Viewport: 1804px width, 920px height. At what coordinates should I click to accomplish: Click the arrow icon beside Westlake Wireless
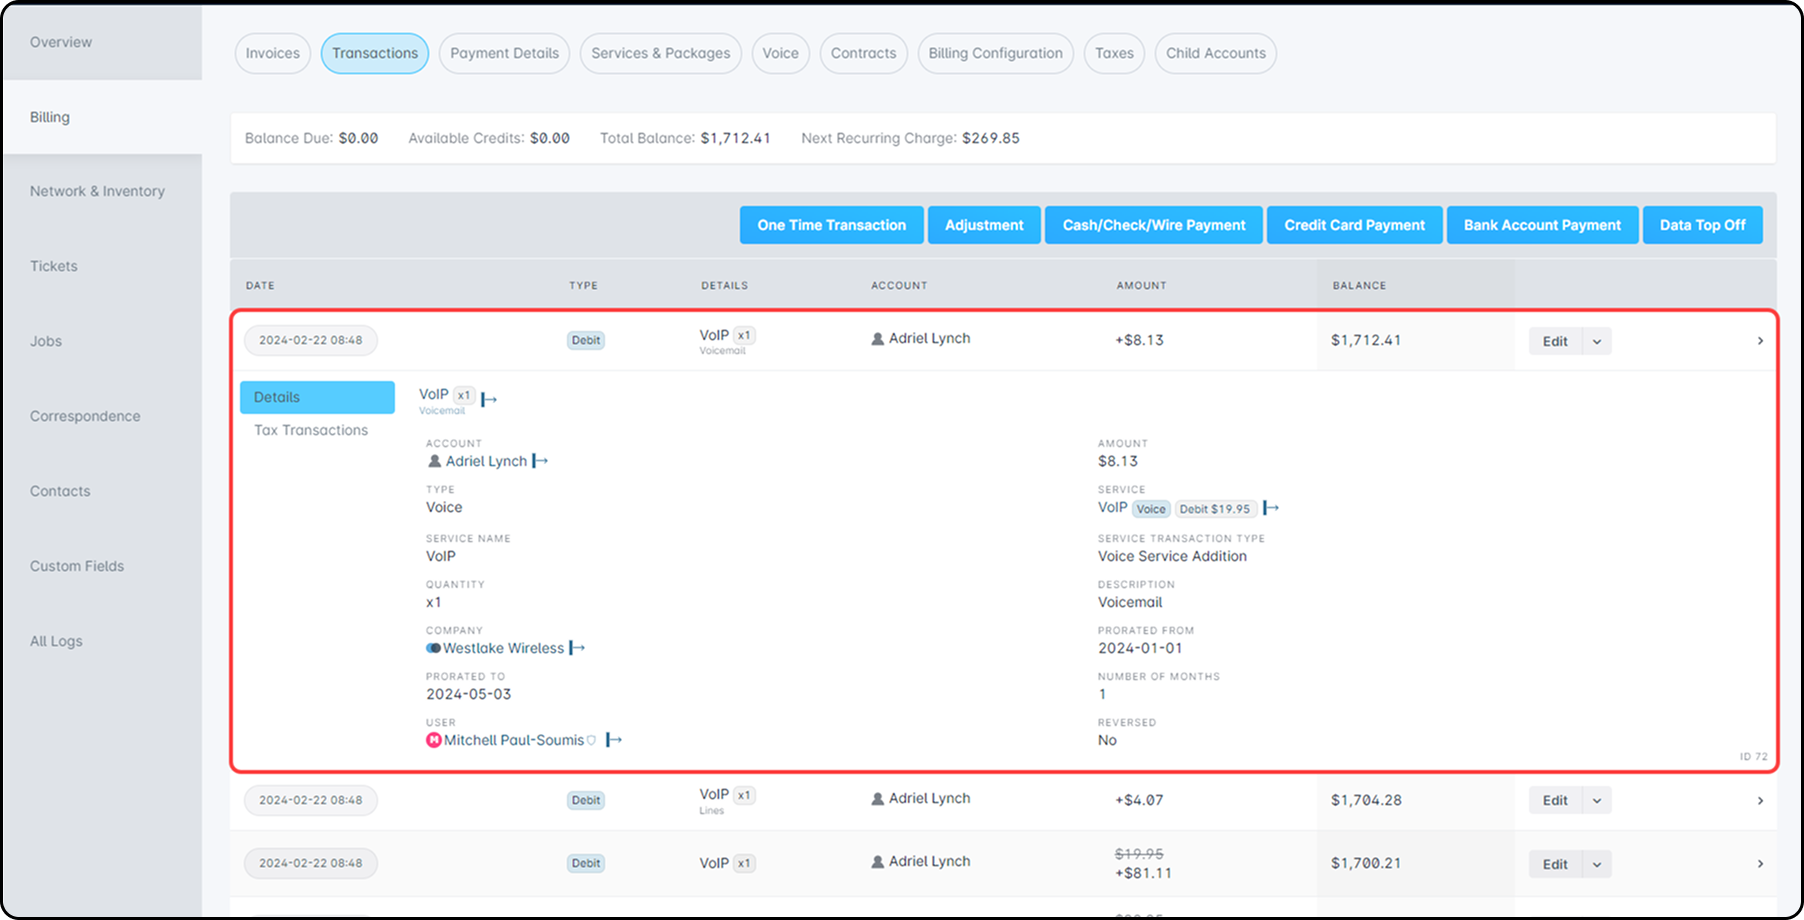pyautogui.click(x=577, y=648)
